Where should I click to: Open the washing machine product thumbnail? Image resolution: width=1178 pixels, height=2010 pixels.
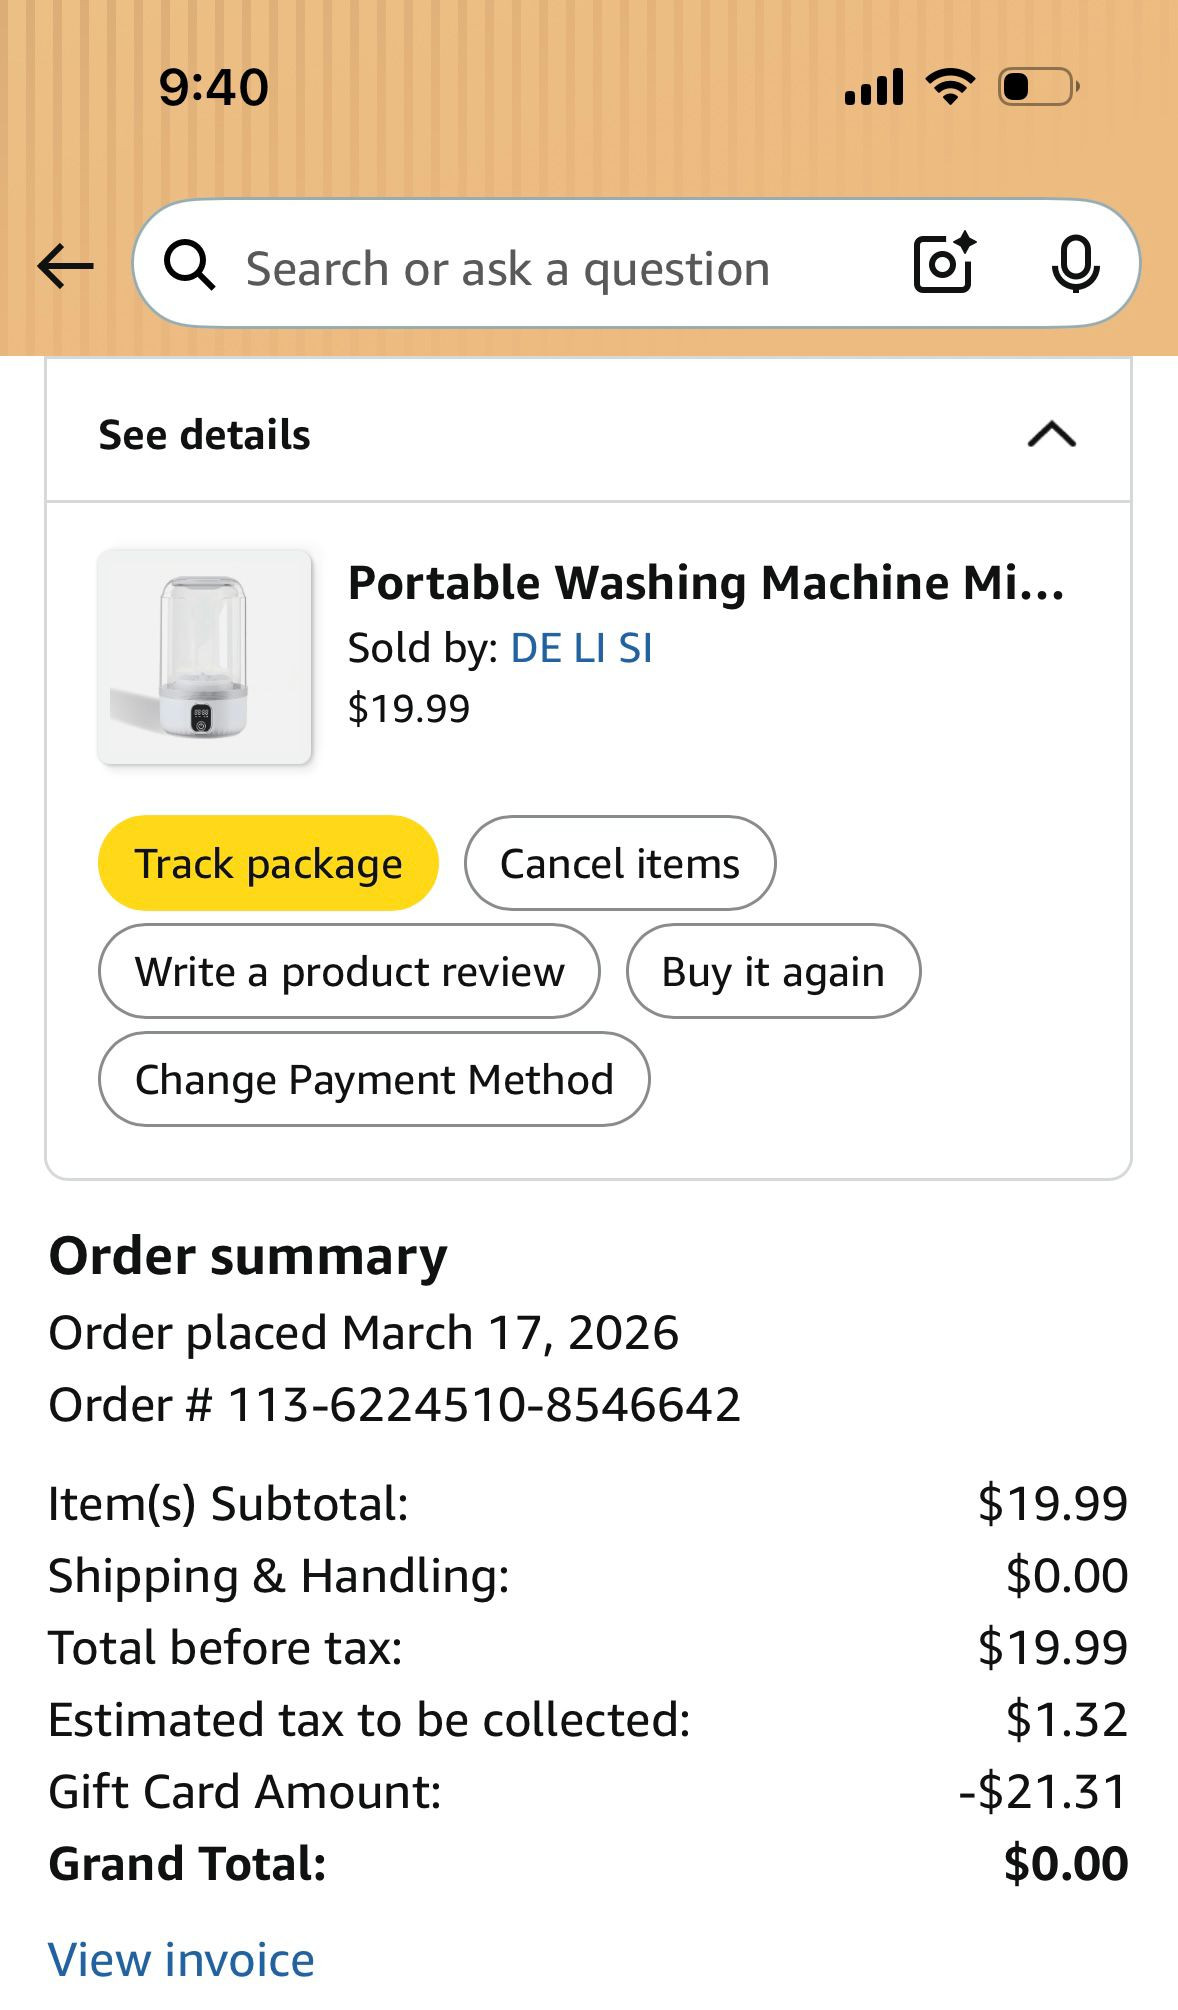pyautogui.click(x=205, y=657)
